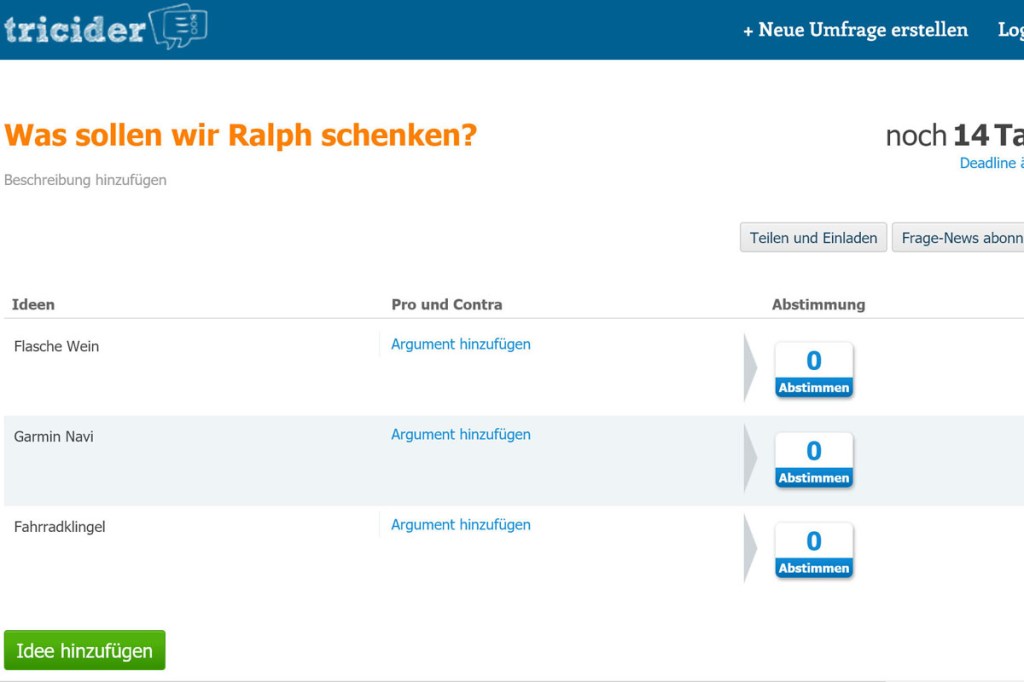
Task: Click the Deadline link under the countdown
Action: click(x=991, y=163)
